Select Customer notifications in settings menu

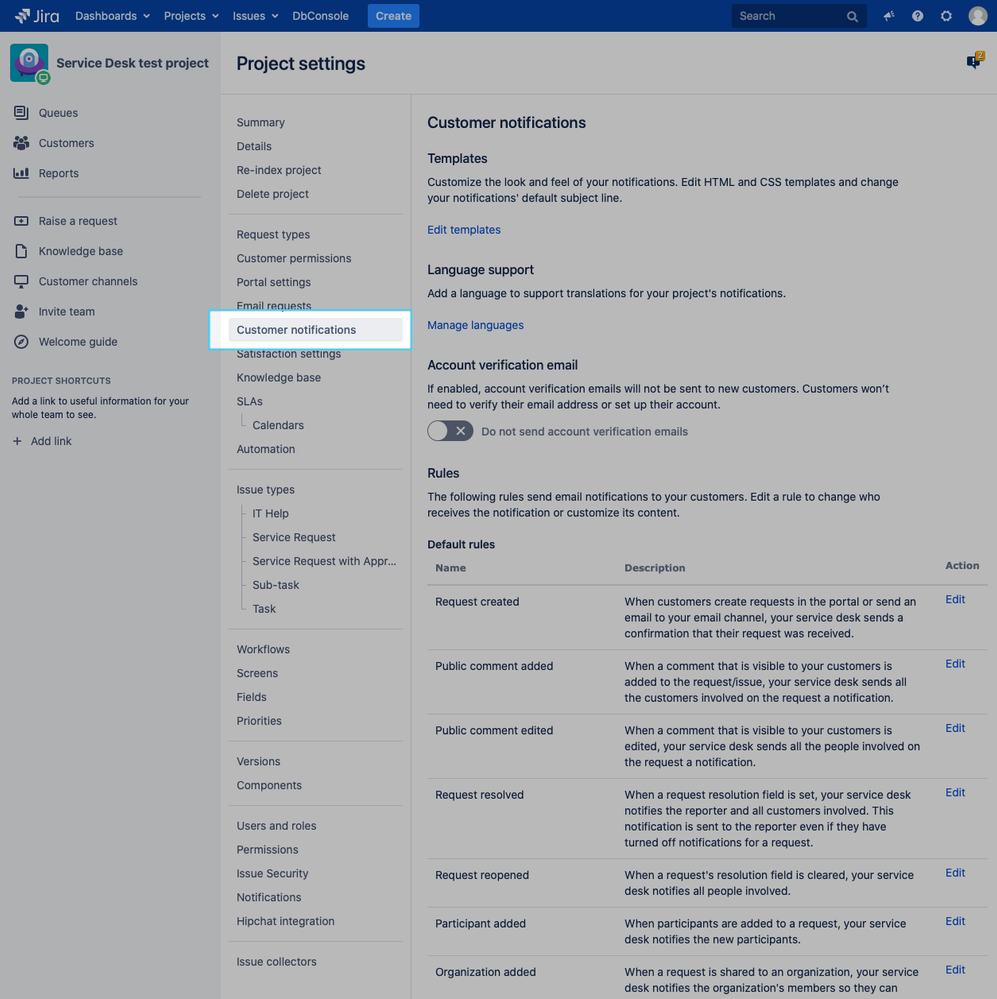coord(315,330)
